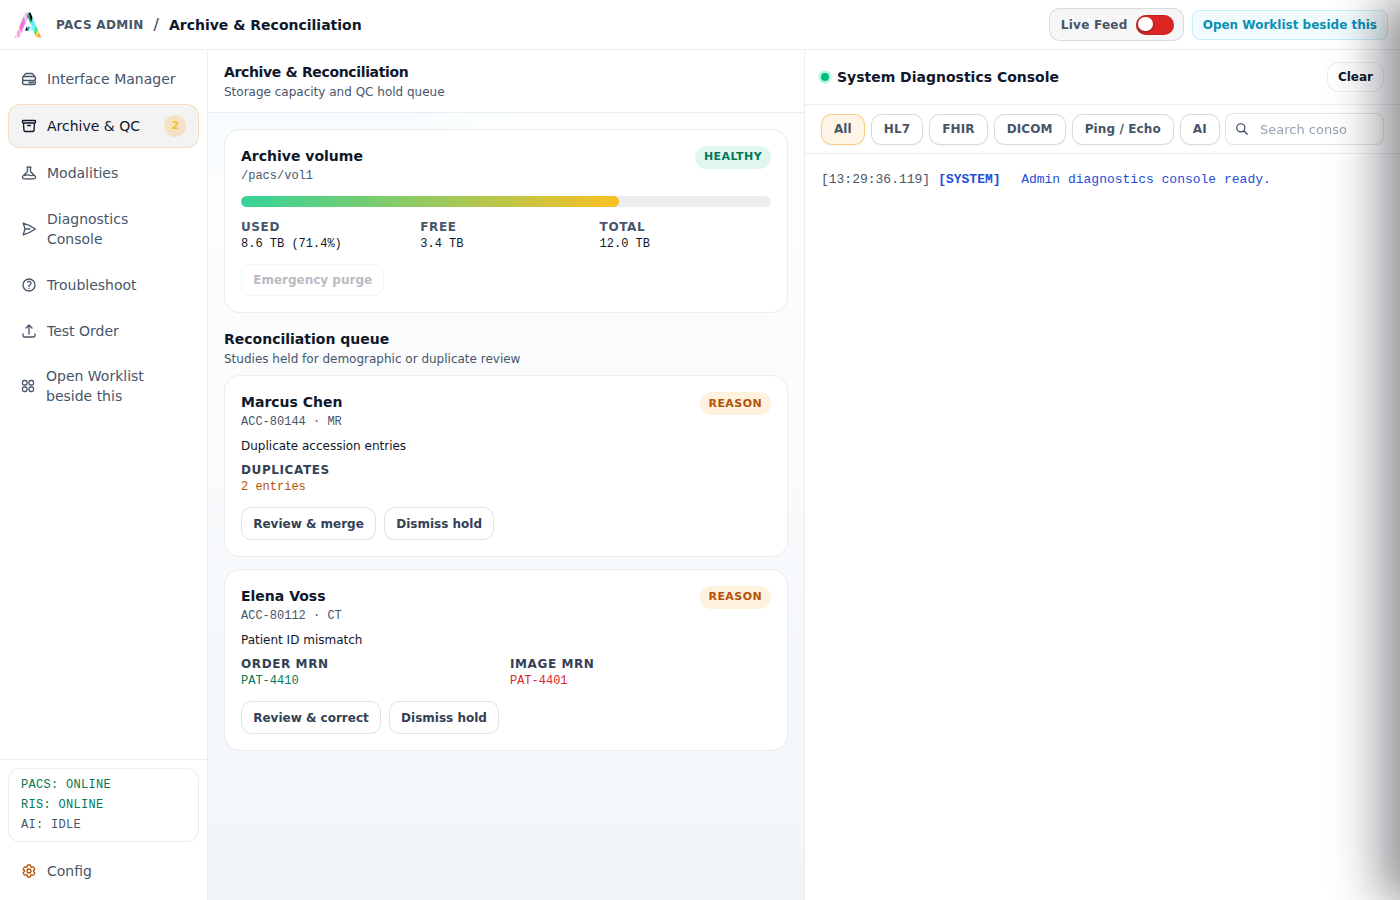Click the Interface Manager sidebar icon

pos(29,79)
